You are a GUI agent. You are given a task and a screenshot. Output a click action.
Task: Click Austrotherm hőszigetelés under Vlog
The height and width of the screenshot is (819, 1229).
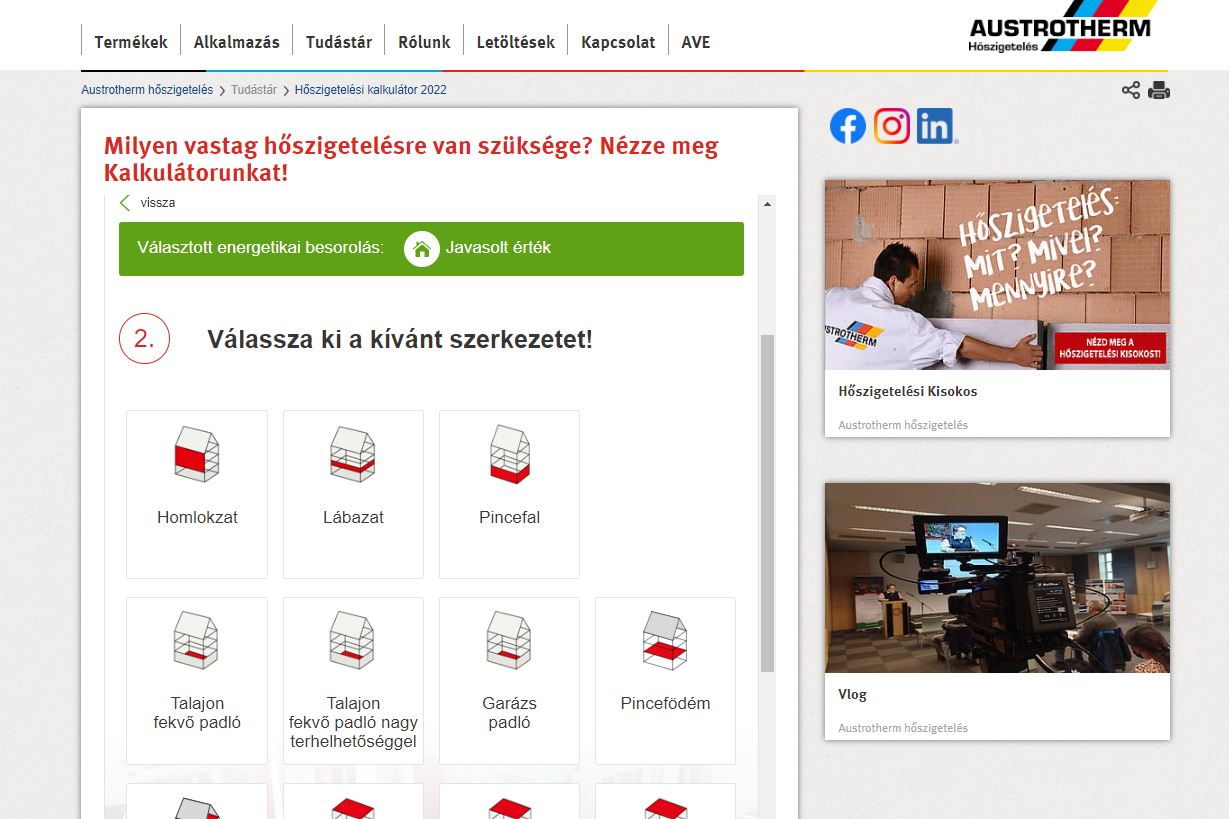click(903, 728)
